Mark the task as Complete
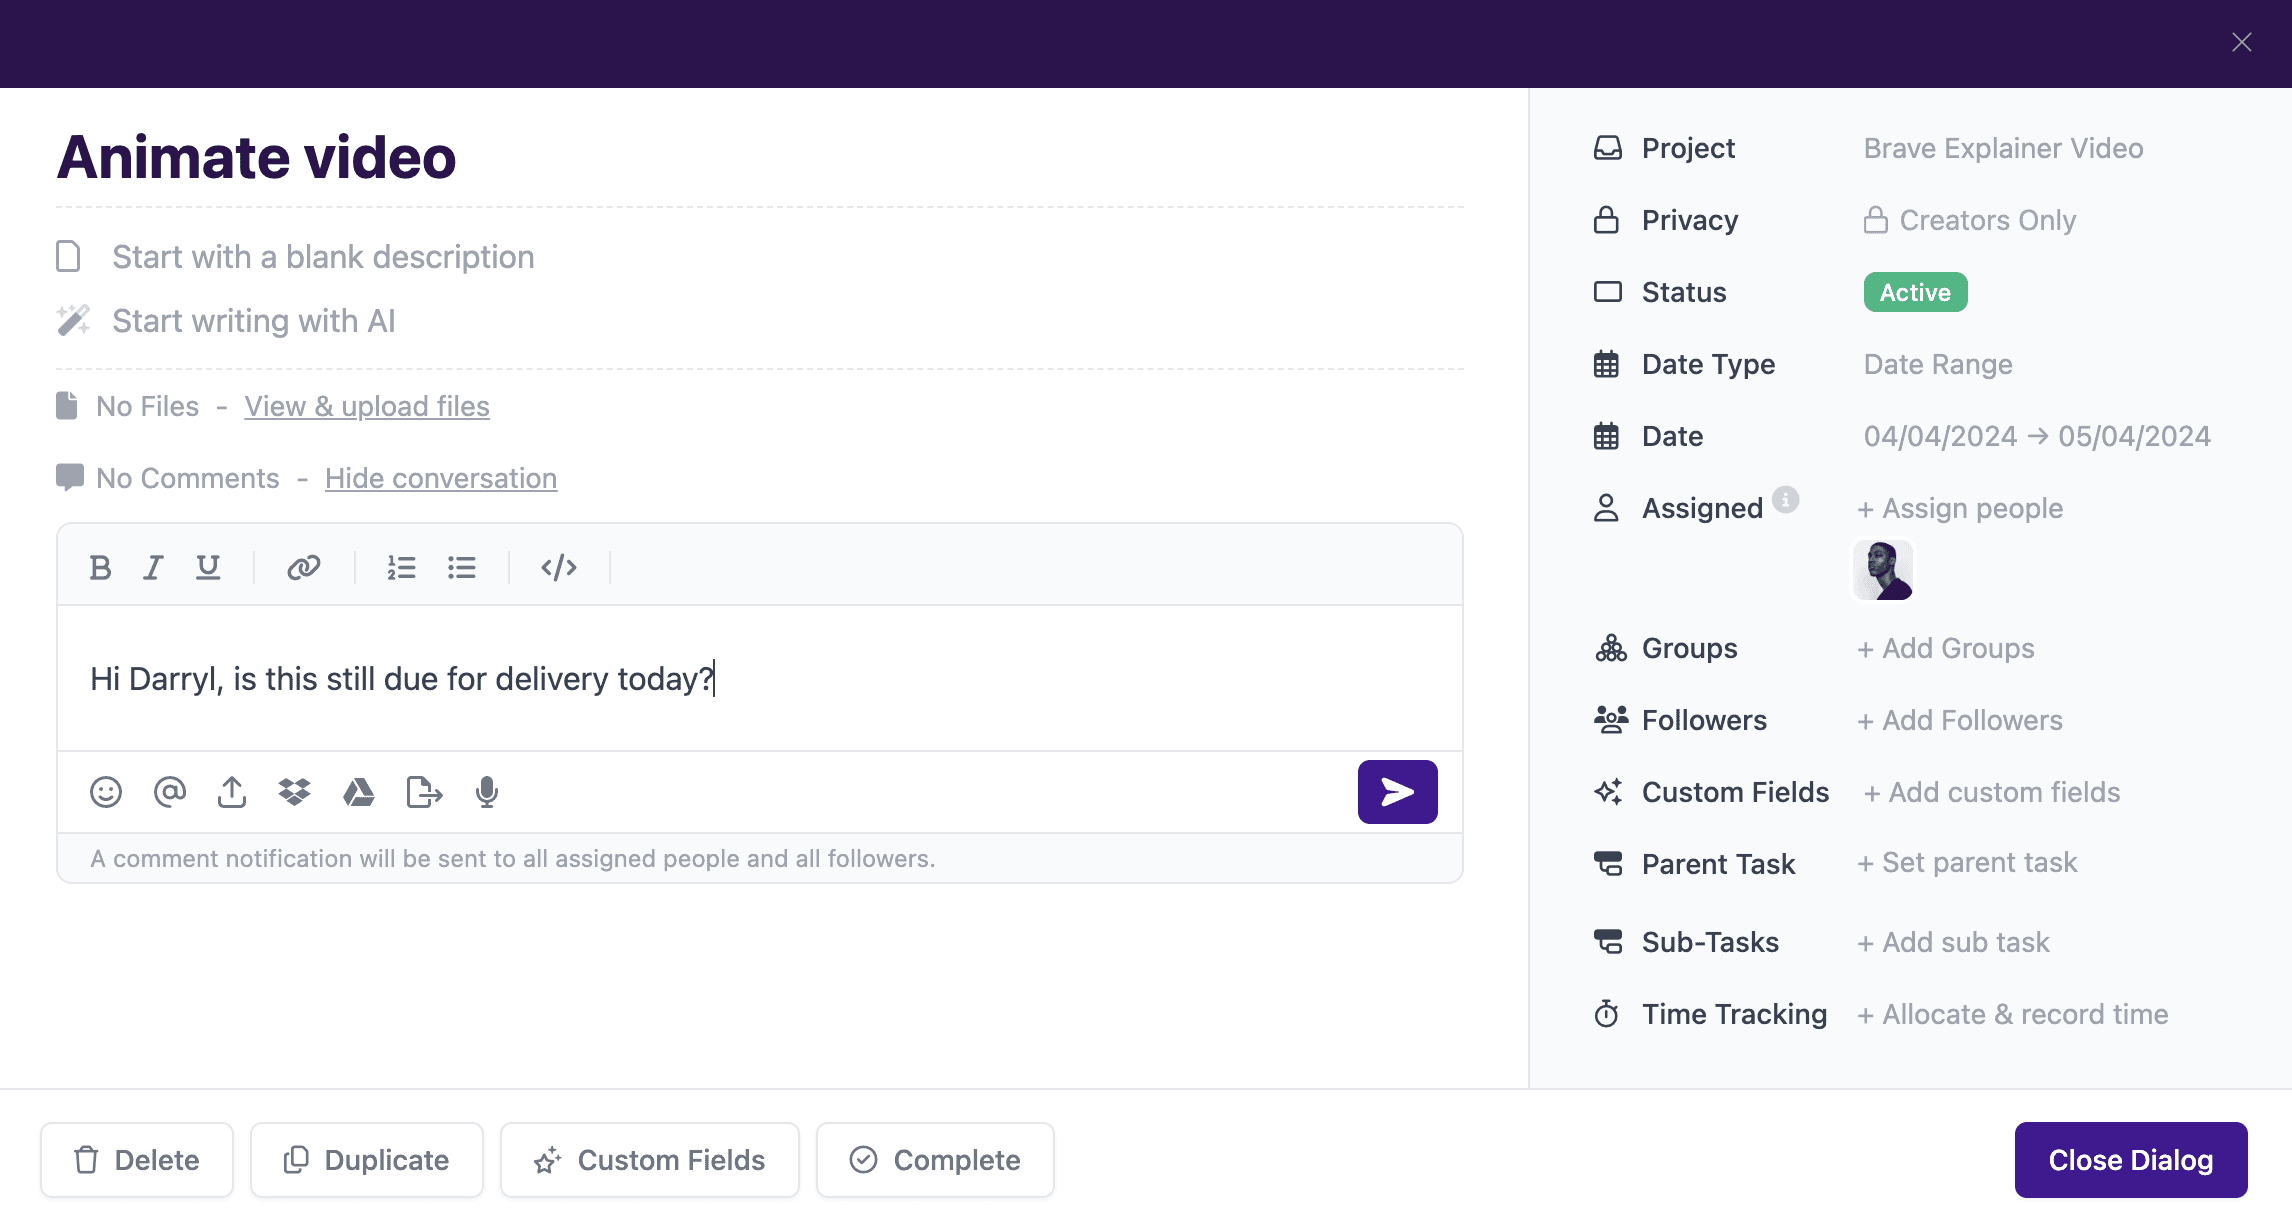The height and width of the screenshot is (1216, 2292). [x=935, y=1160]
